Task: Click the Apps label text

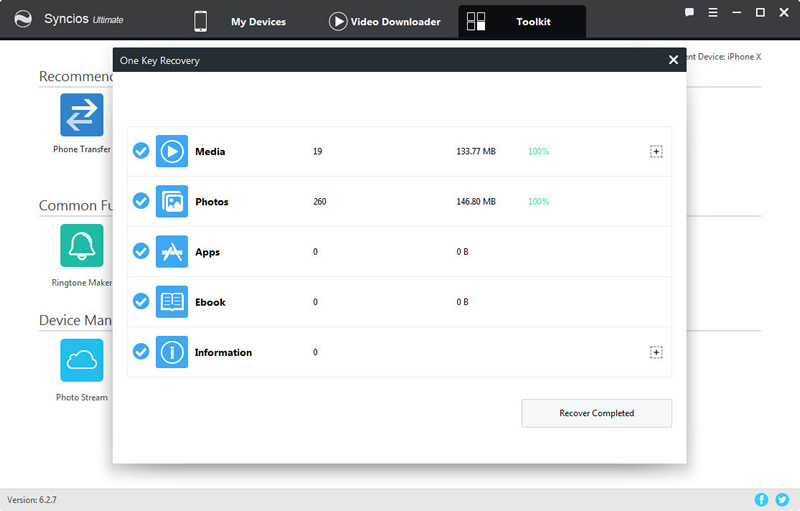Action: 207,252
